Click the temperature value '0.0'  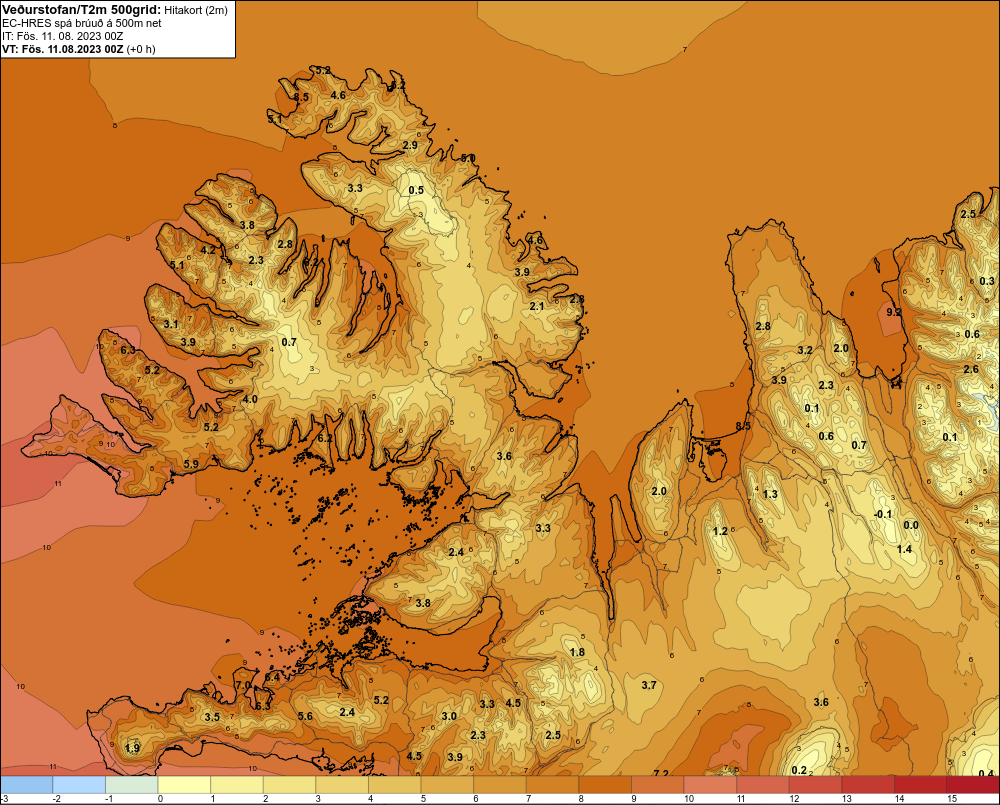[x=911, y=525]
